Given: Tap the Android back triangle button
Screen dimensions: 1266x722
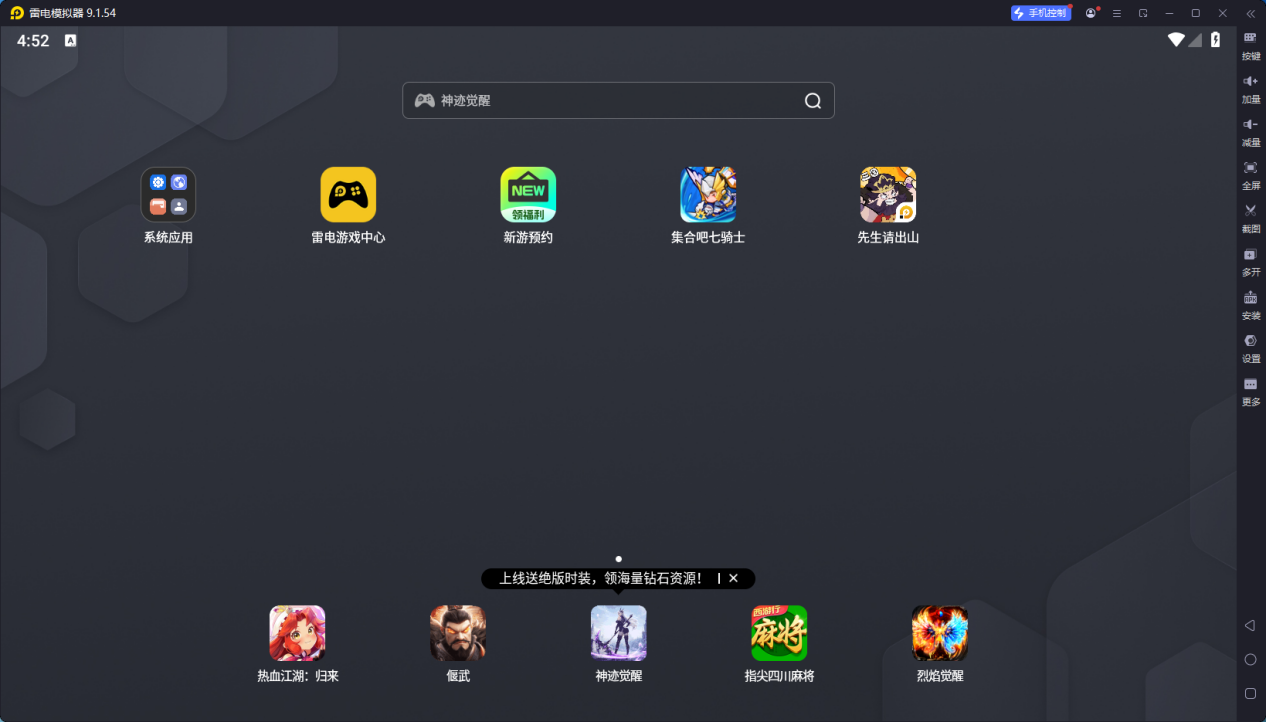Looking at the screenshot, I should 1249,625.
